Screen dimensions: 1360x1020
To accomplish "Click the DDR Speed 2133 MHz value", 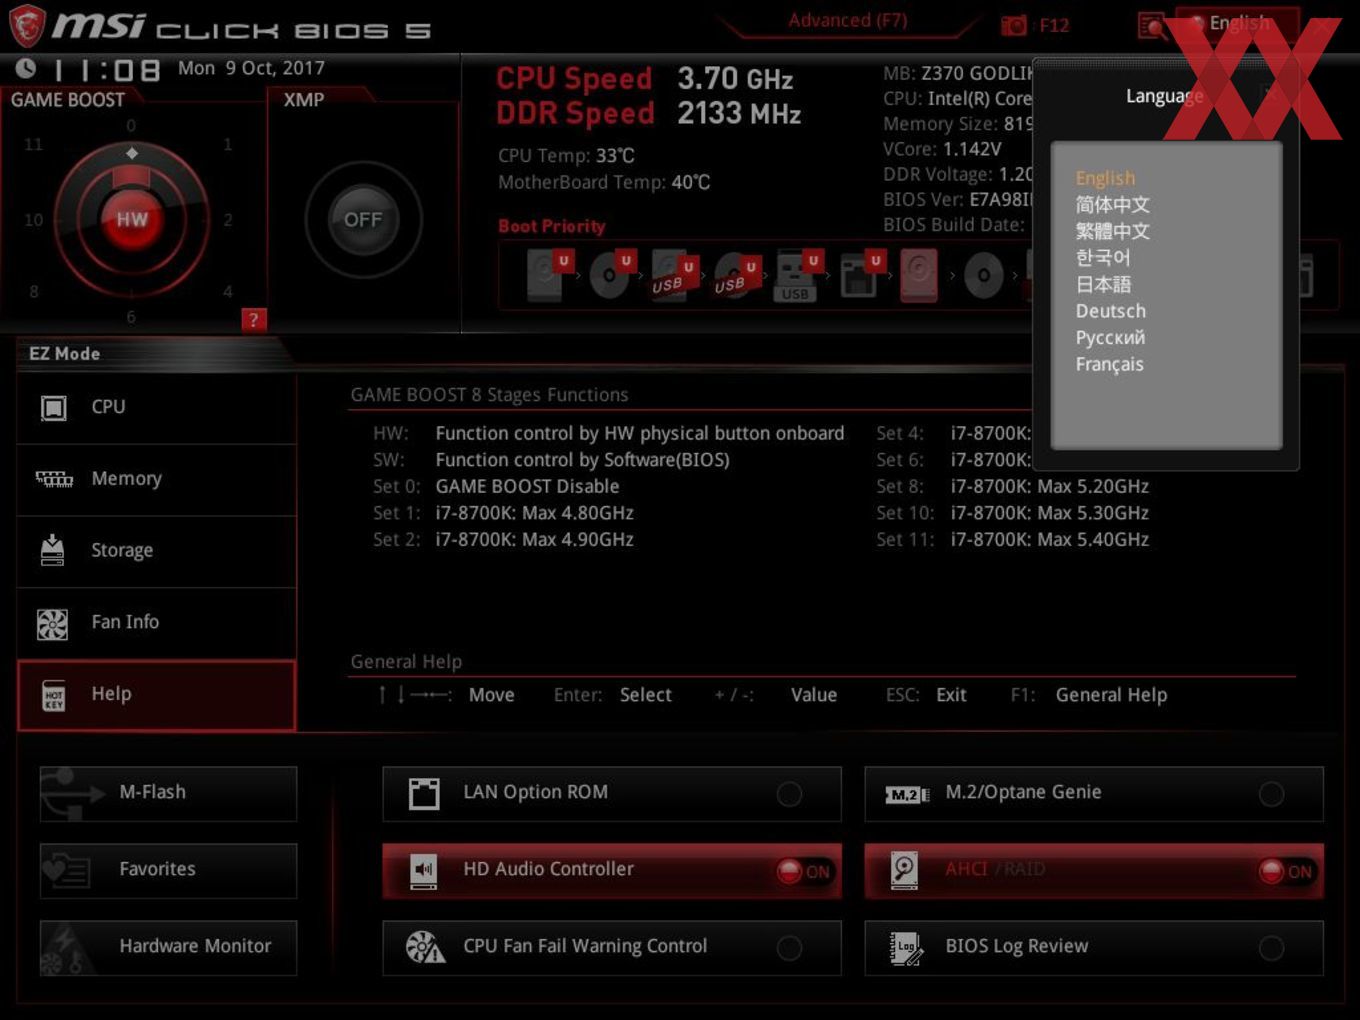I will pyautogui.click(x=739, y=114).
